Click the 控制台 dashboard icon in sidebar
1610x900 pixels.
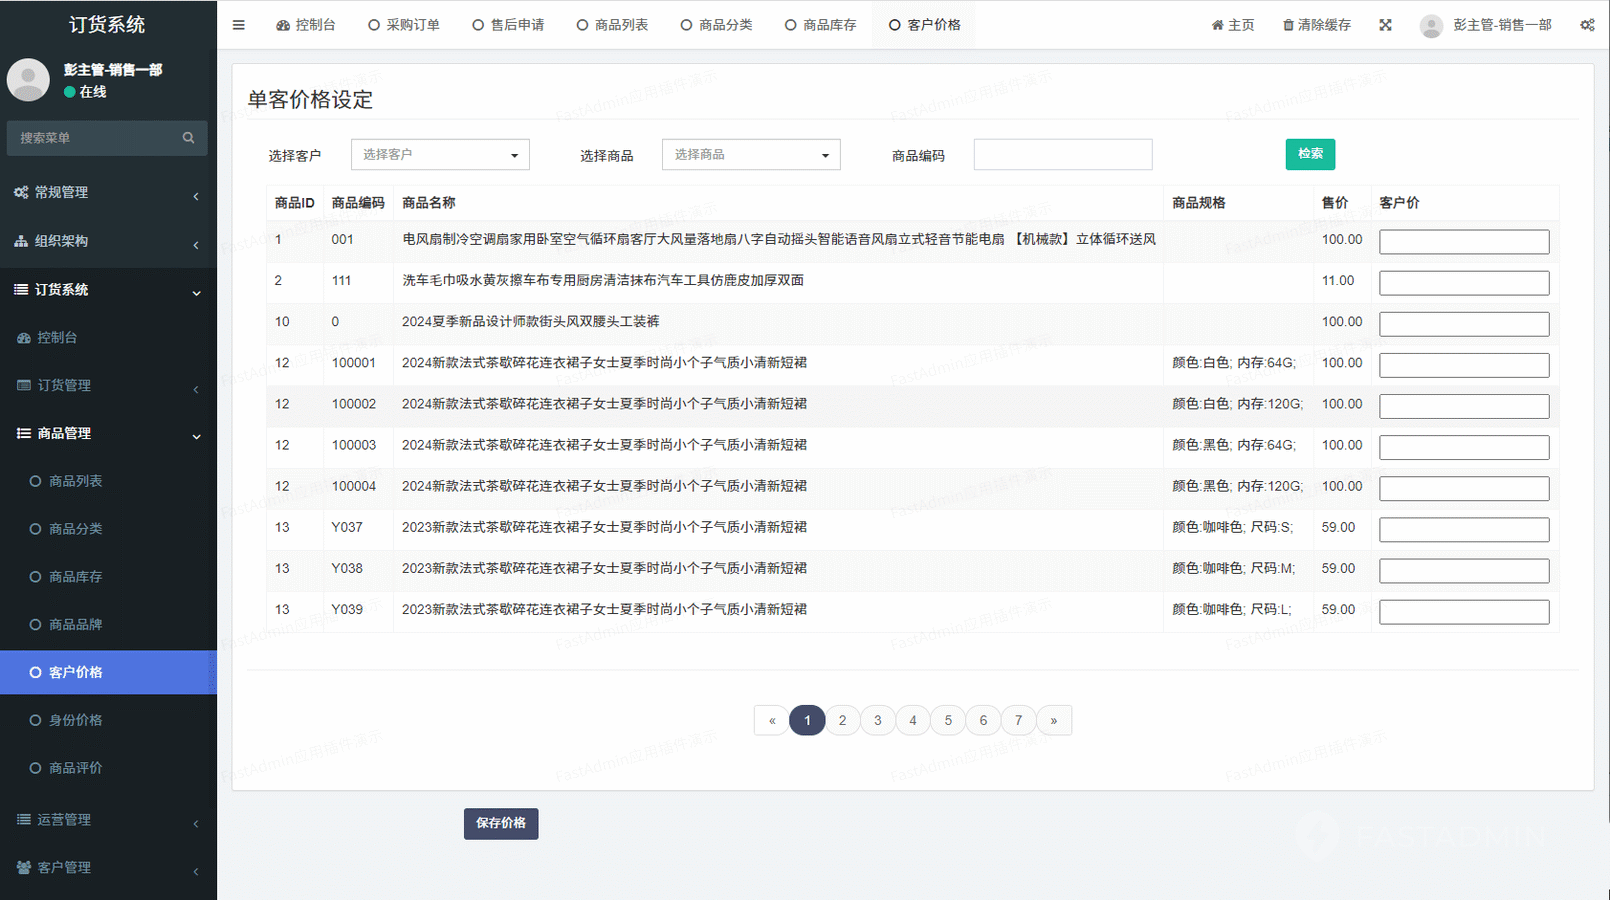click(x=24, y=338)
